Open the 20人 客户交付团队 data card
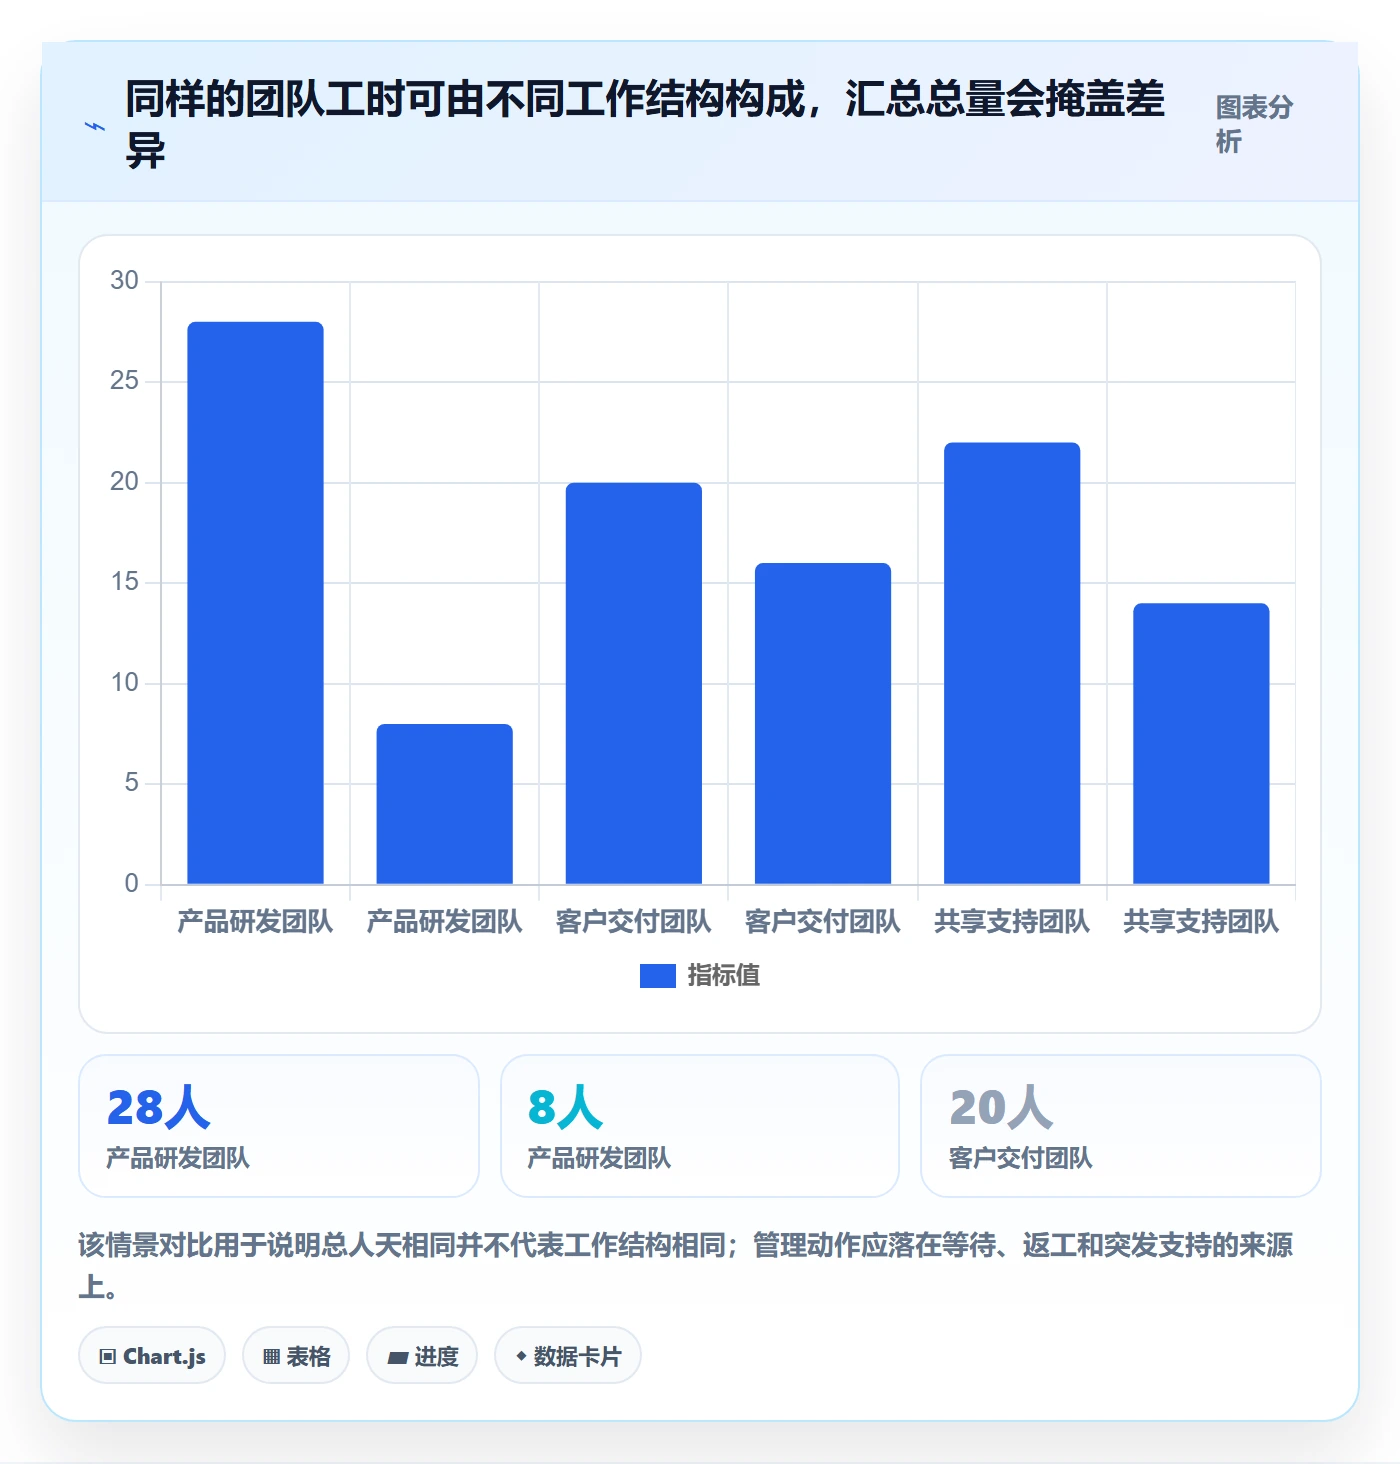This screenshot has height=1464, width=1400. coord(1121,1126)
